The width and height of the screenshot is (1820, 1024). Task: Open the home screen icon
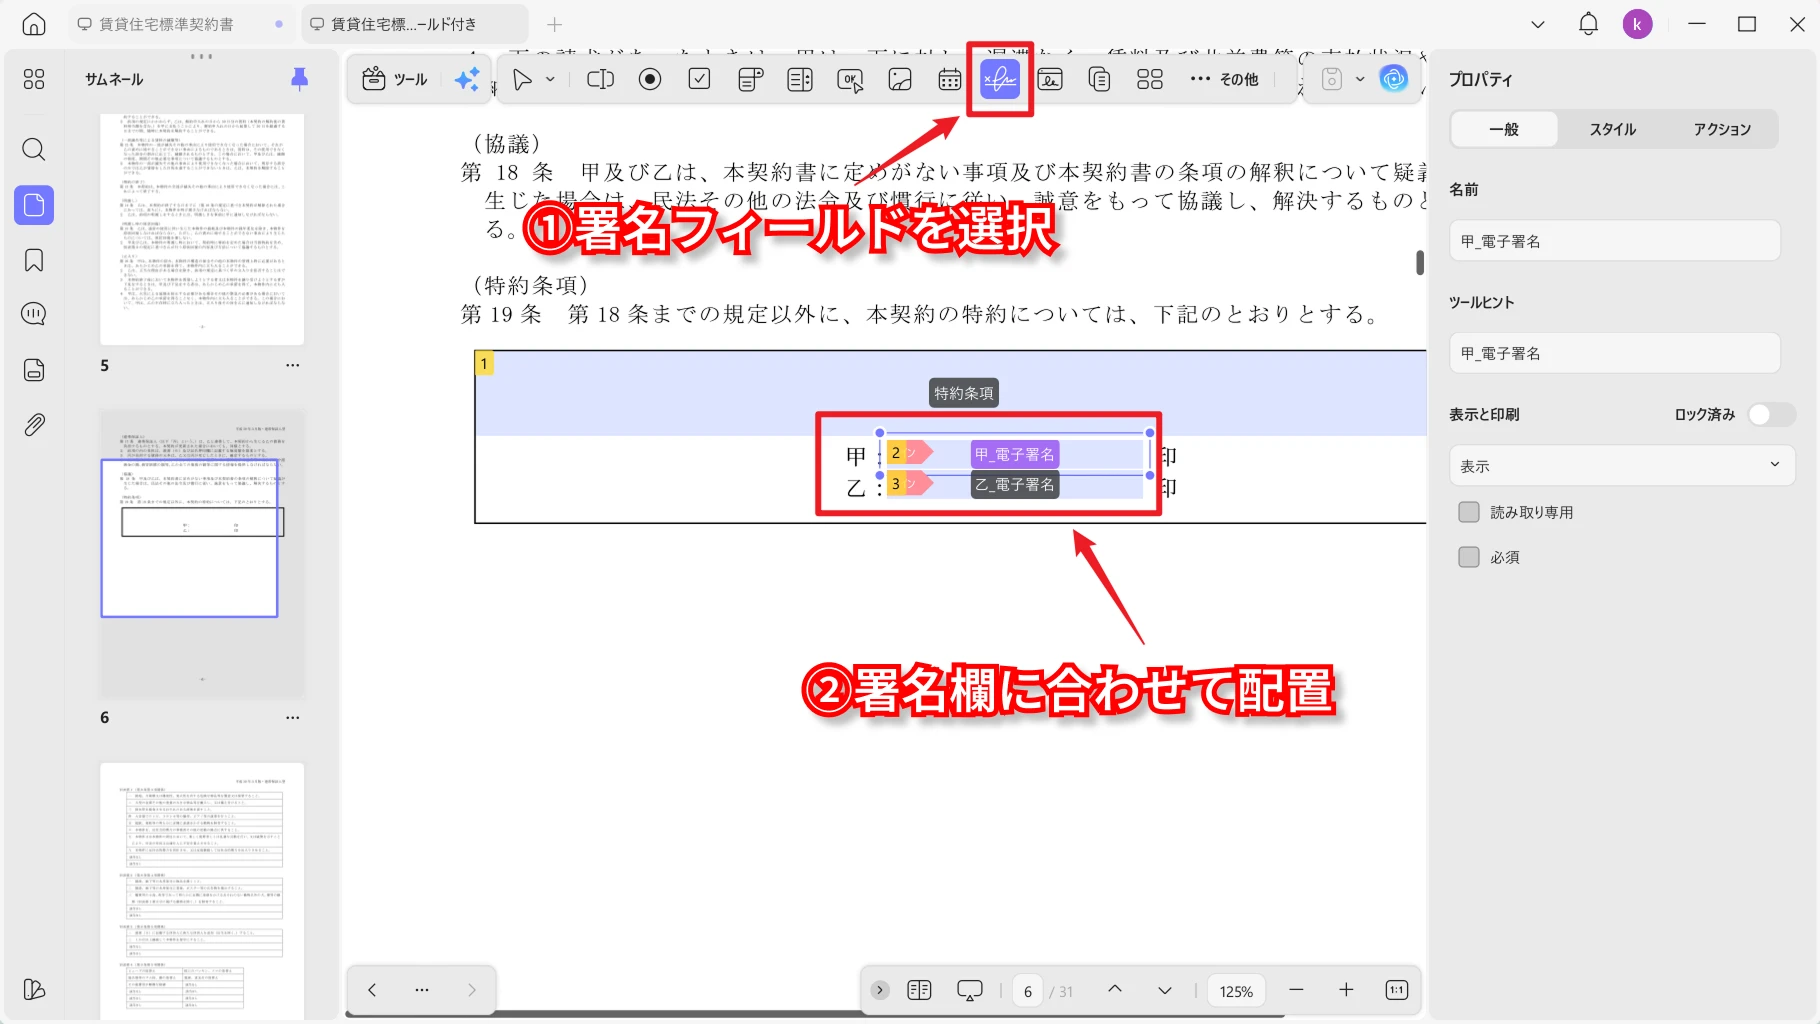tap(34, 24)
